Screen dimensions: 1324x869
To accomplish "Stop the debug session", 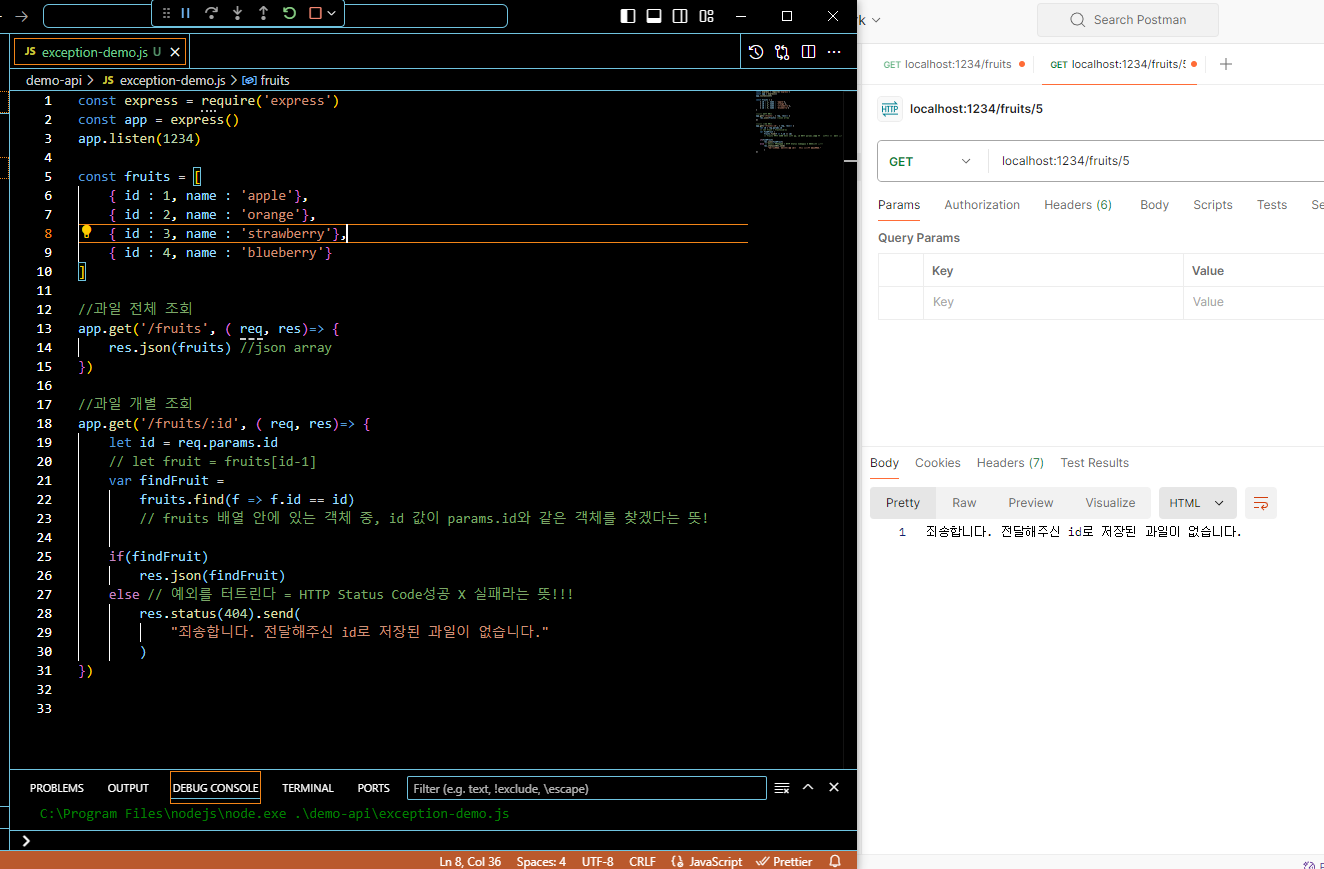I will (315, 14).
